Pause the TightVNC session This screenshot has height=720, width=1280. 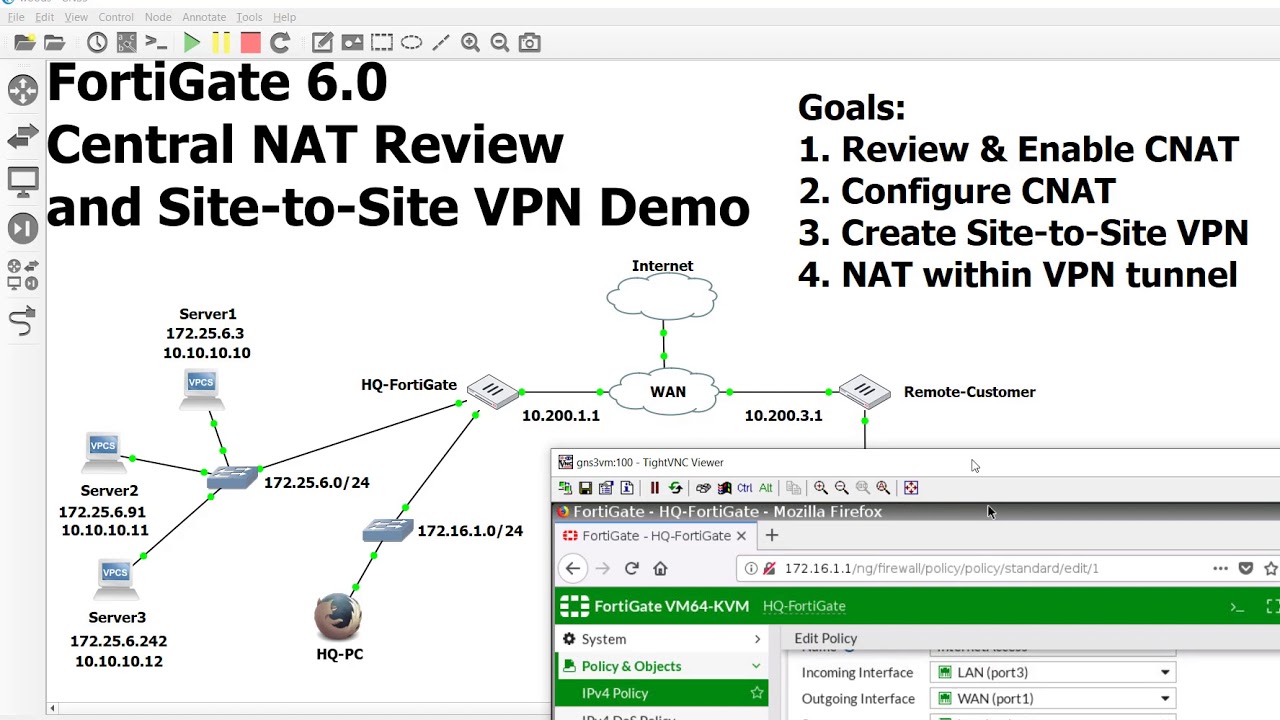pyautogui.click(x=654, y=488)
